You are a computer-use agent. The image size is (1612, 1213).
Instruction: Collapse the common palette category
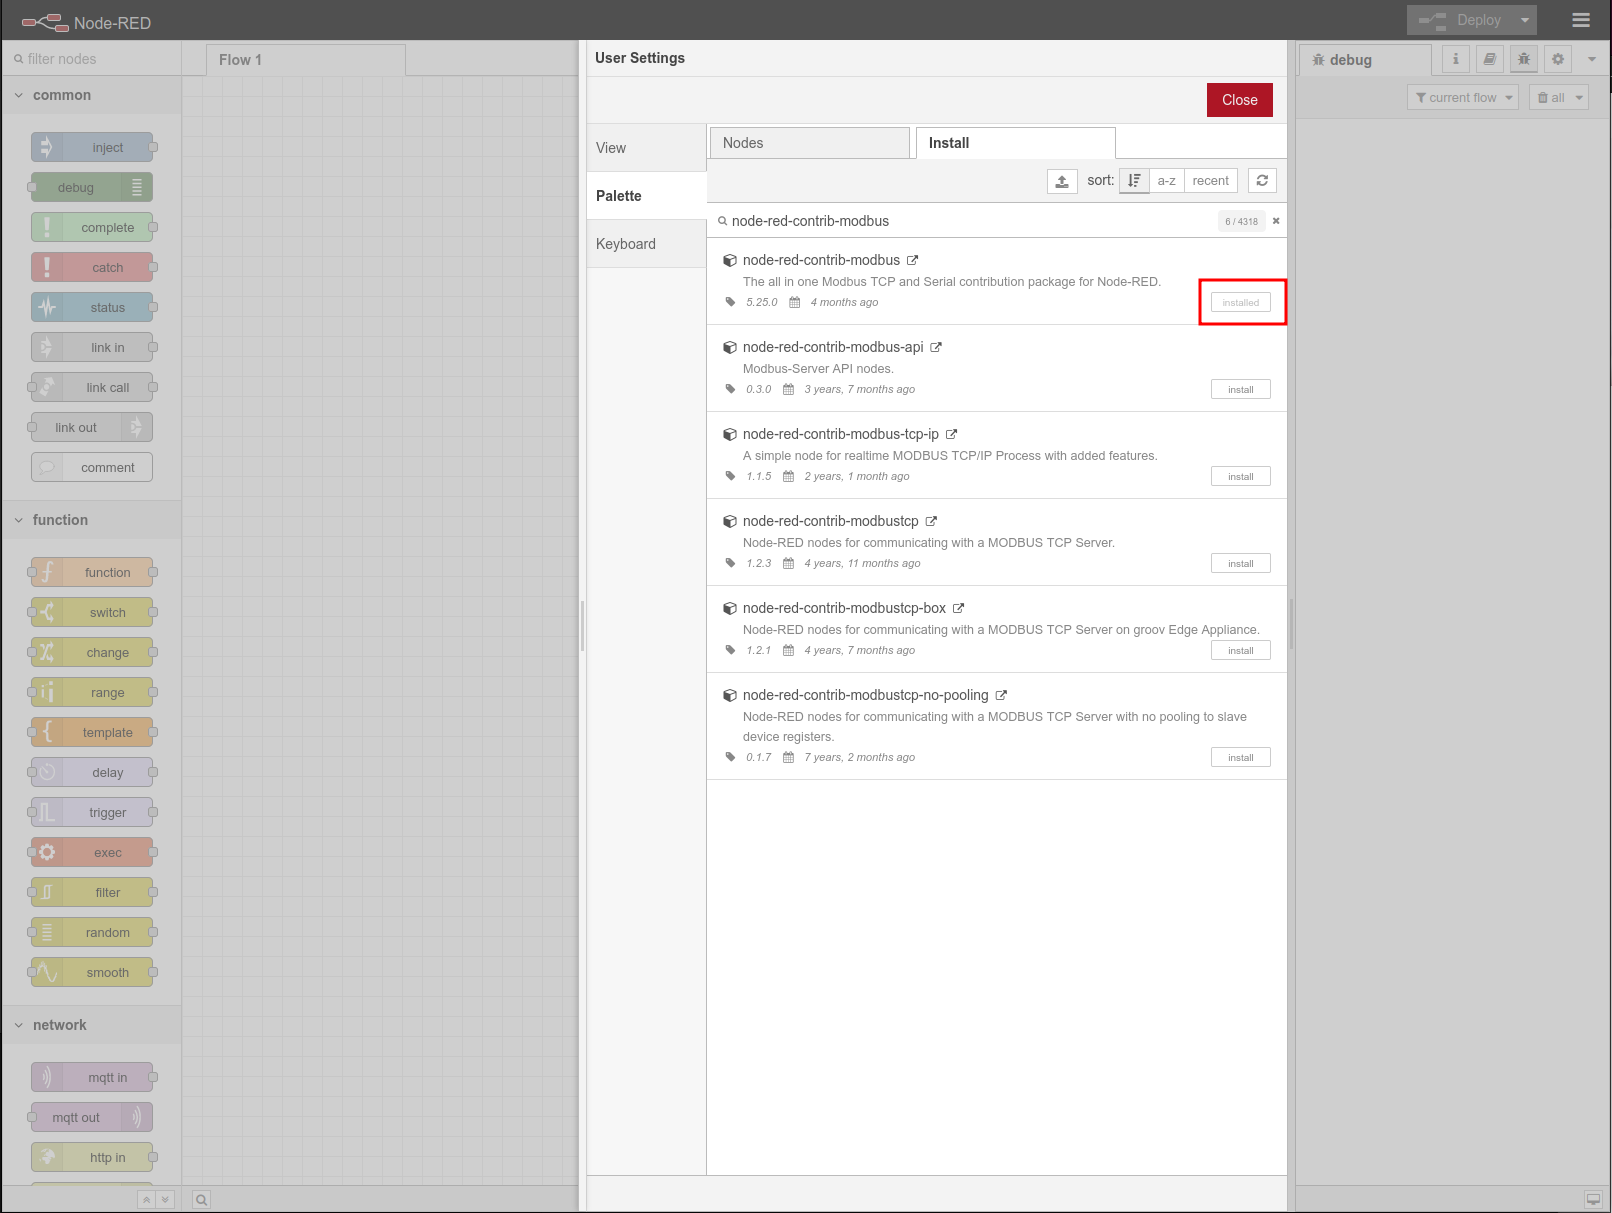(x=19, y=95)
